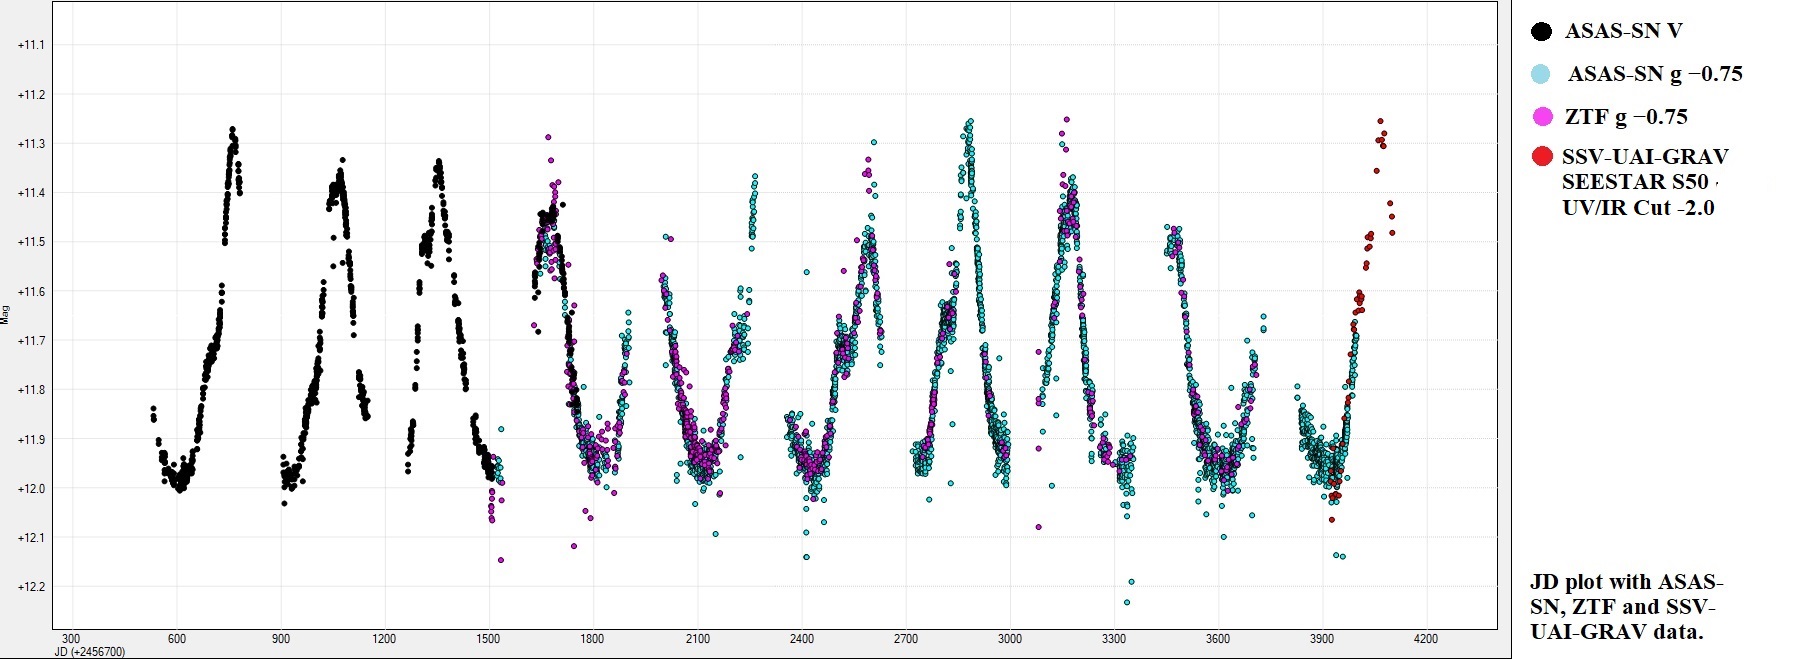Click the +11.1 magnitude axis label
The image size is (1798, 659).
point(31,45)
